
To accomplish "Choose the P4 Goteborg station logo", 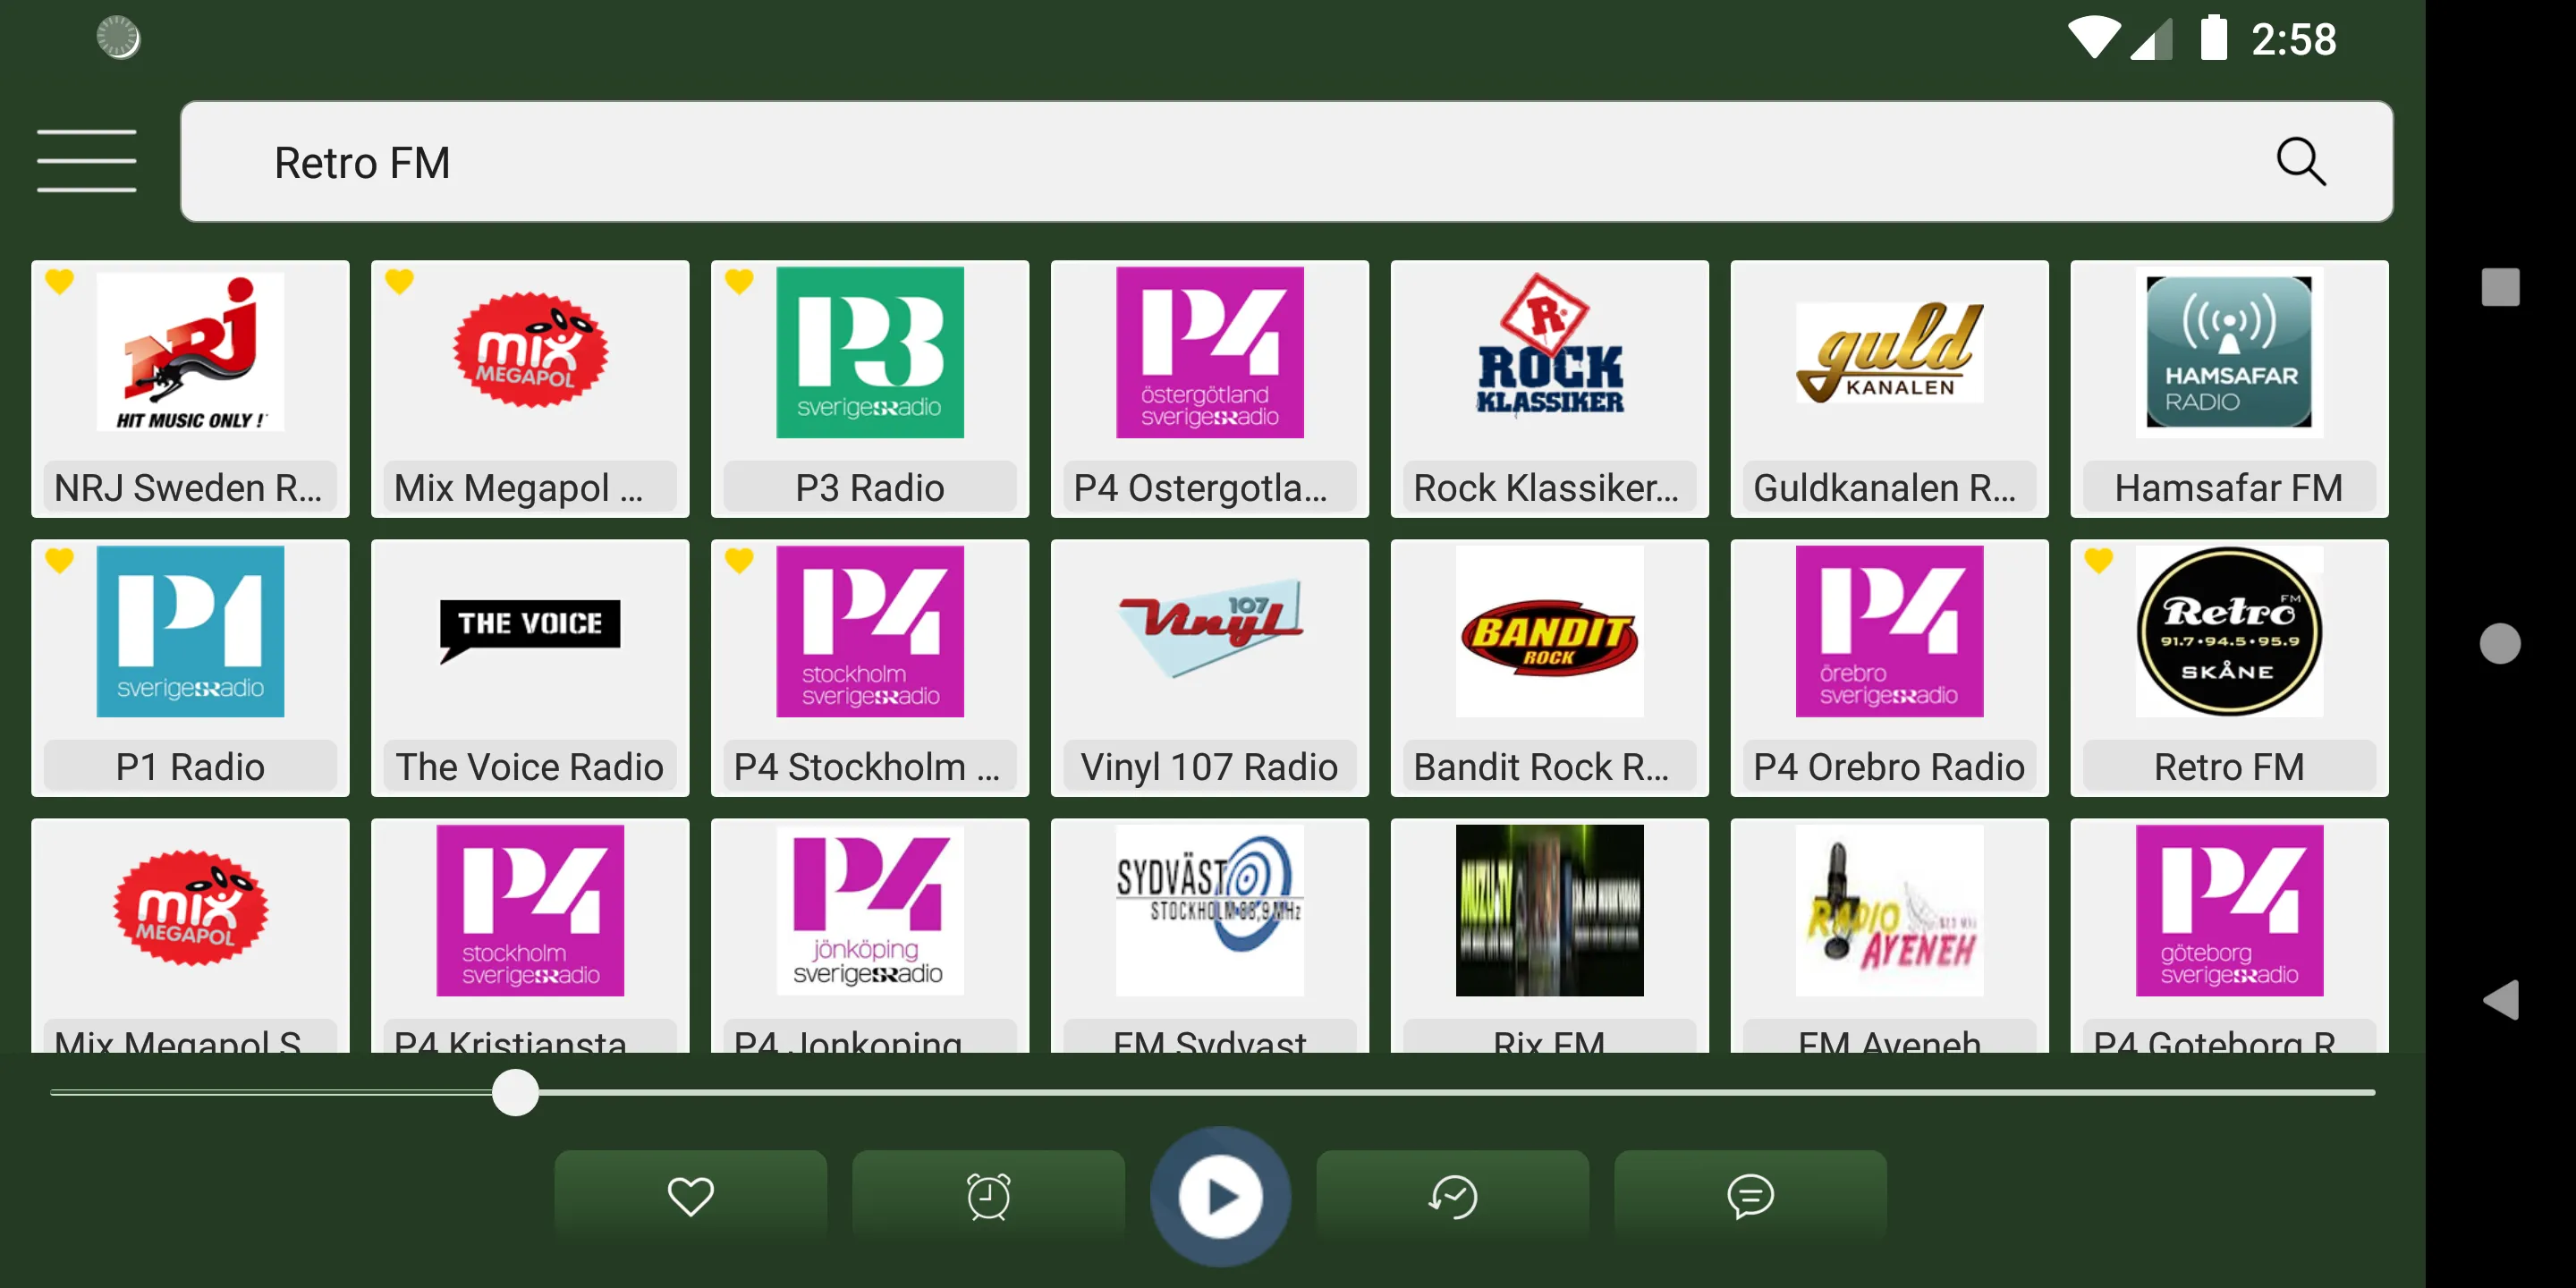I will [x=2229, y=910].
